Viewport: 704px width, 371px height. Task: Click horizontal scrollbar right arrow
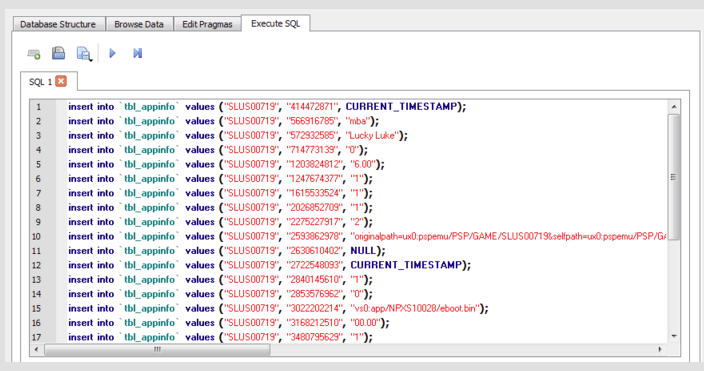(660, 349)
